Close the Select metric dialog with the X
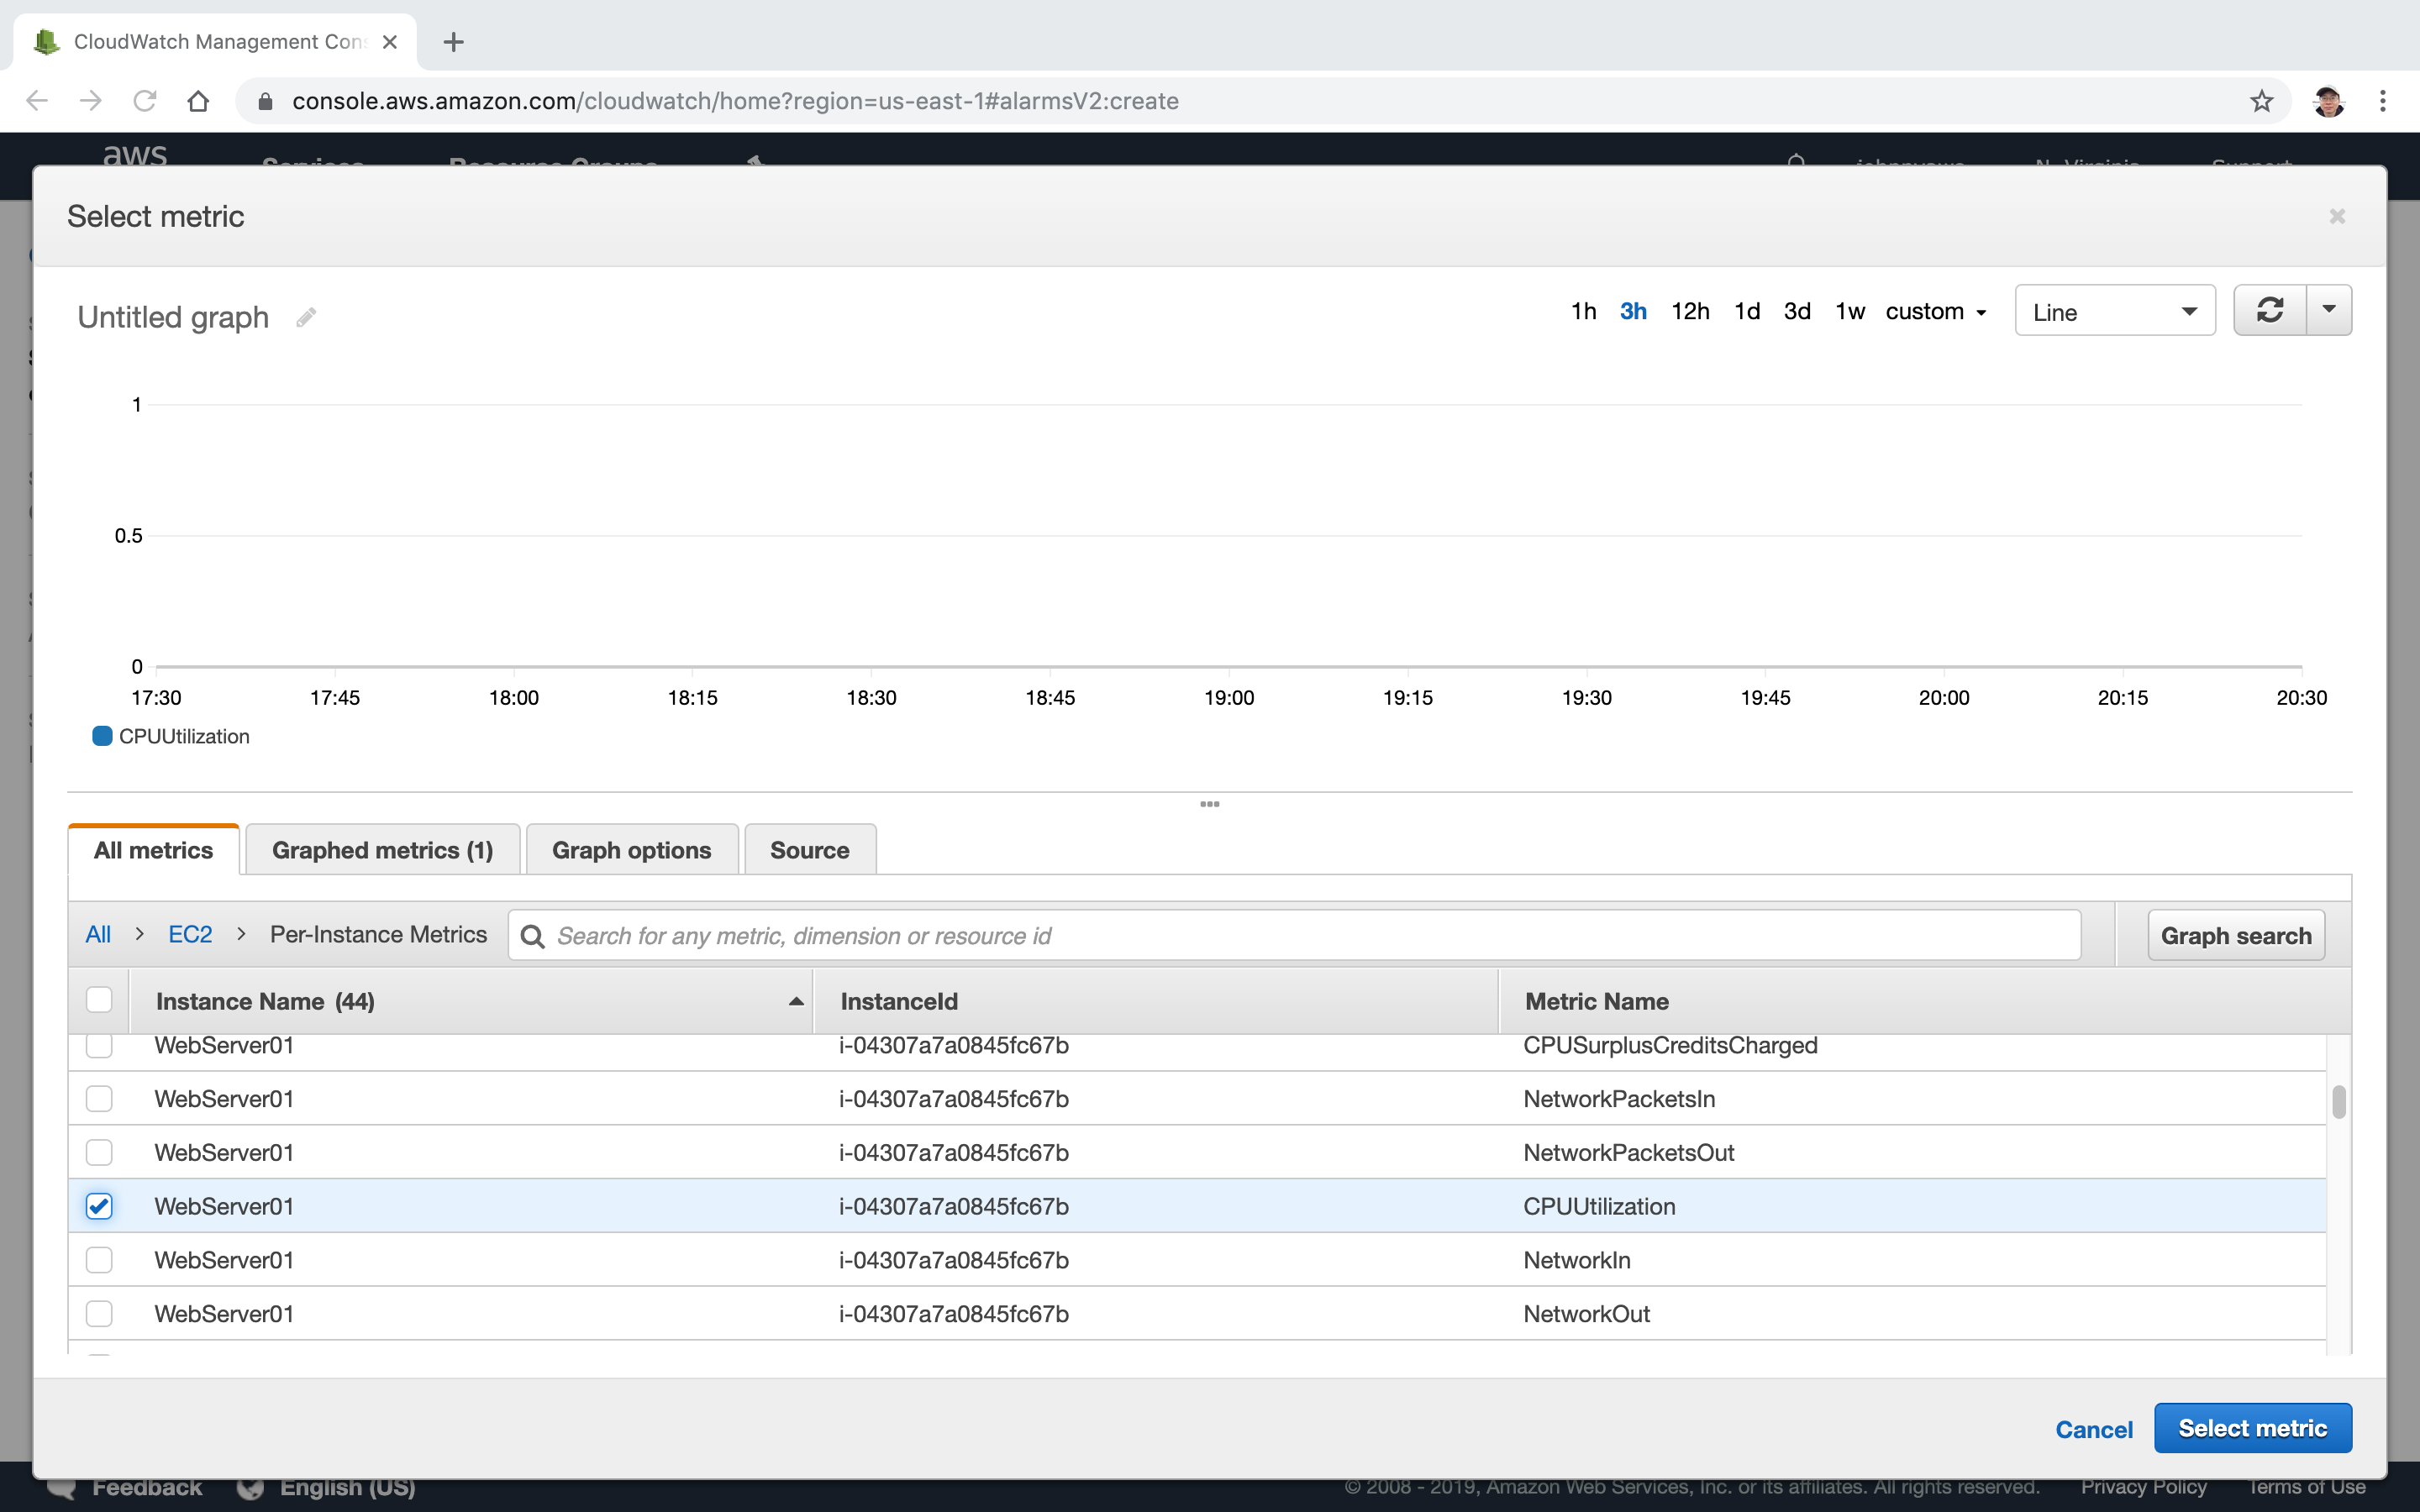Image resolution: width=2420 pixels, height=1512 pixels. pos(2337,216)
